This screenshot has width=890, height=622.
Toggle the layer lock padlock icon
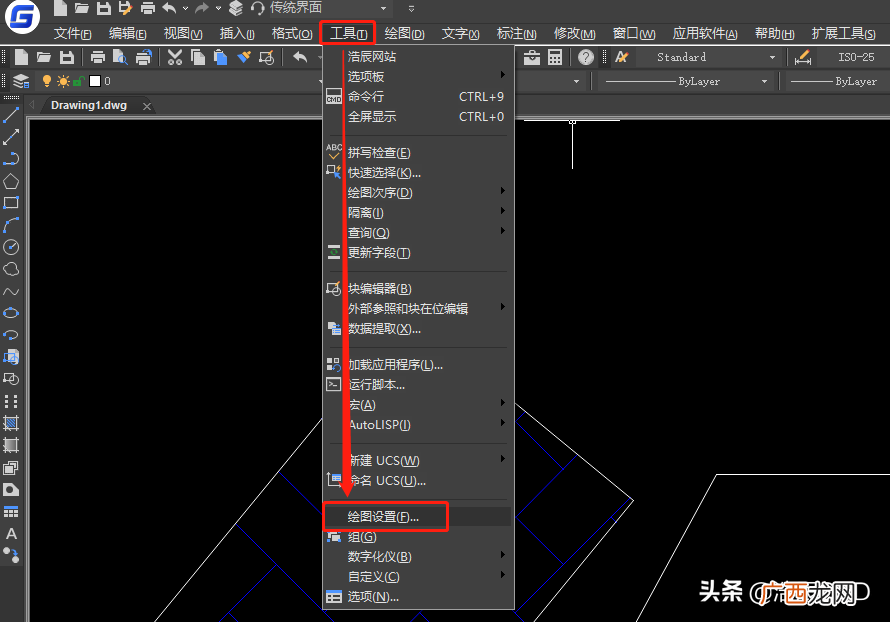[79, 81]
